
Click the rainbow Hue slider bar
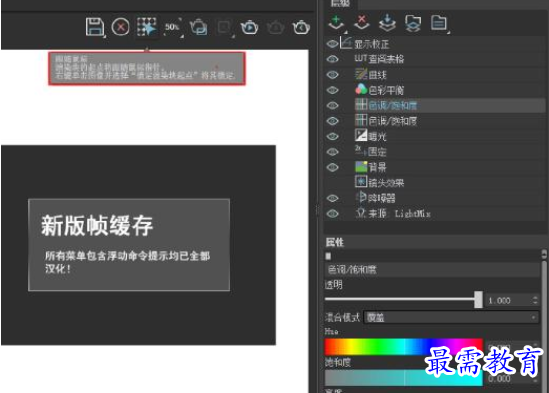(404, 347)
